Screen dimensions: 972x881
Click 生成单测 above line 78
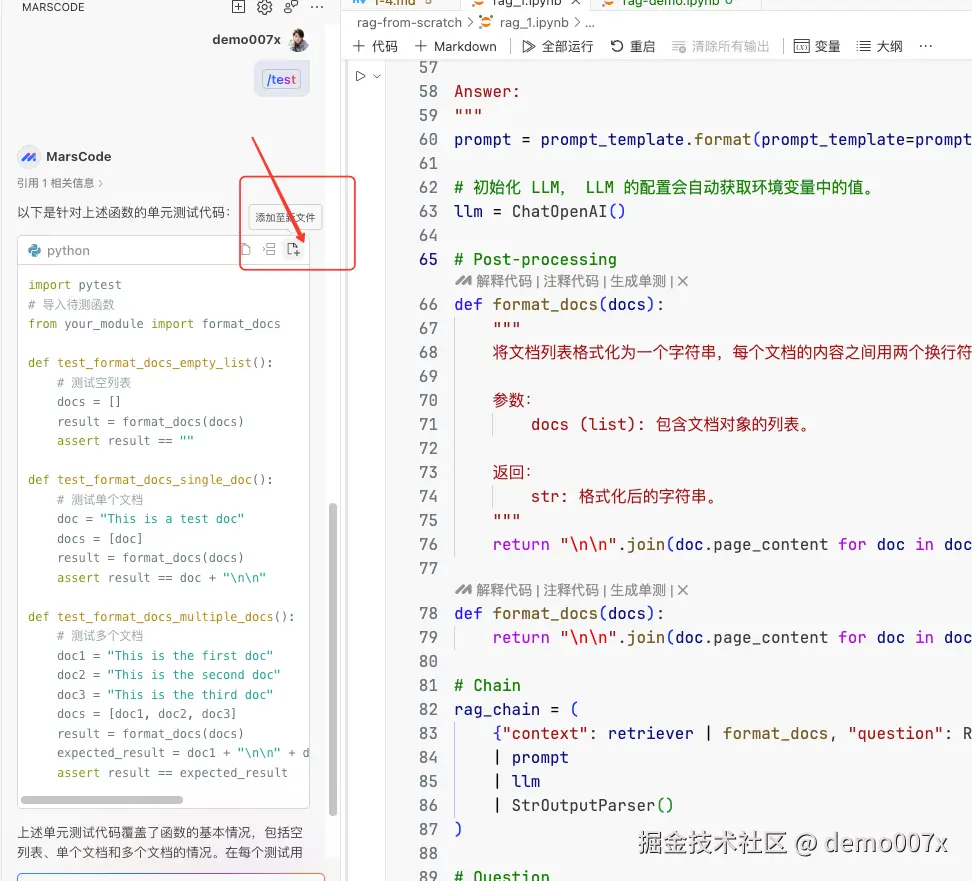pos(638,590)
